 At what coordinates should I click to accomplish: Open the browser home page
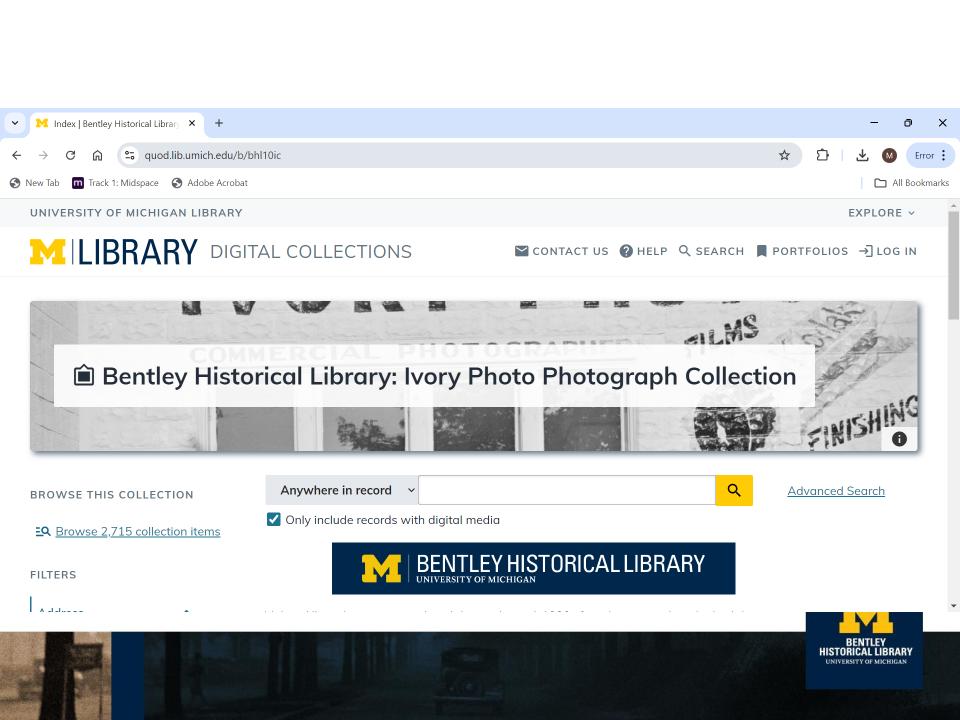[97, 156]
